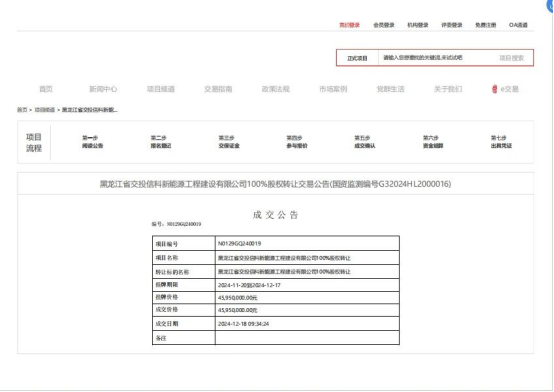Viewport: 554px width, 392px height.
Task: Select step 第六步 in the project flow
Action: pyautogui.click(x=433, y=141)
